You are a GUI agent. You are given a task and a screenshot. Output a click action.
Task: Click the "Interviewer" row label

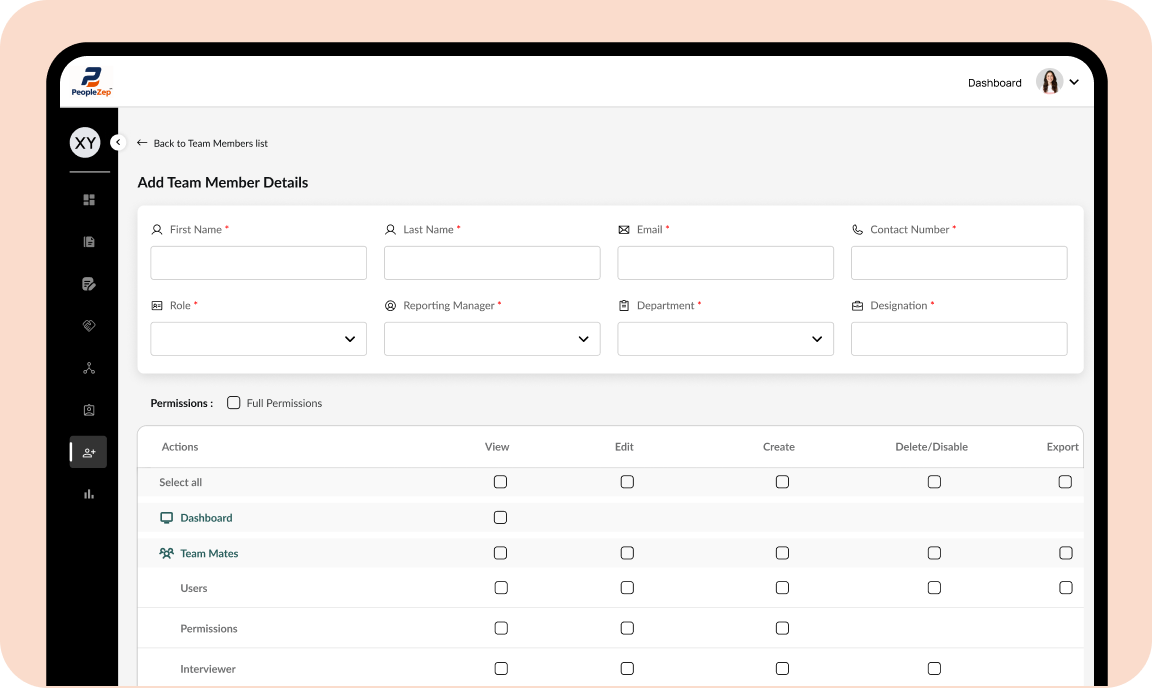[208, 669]
